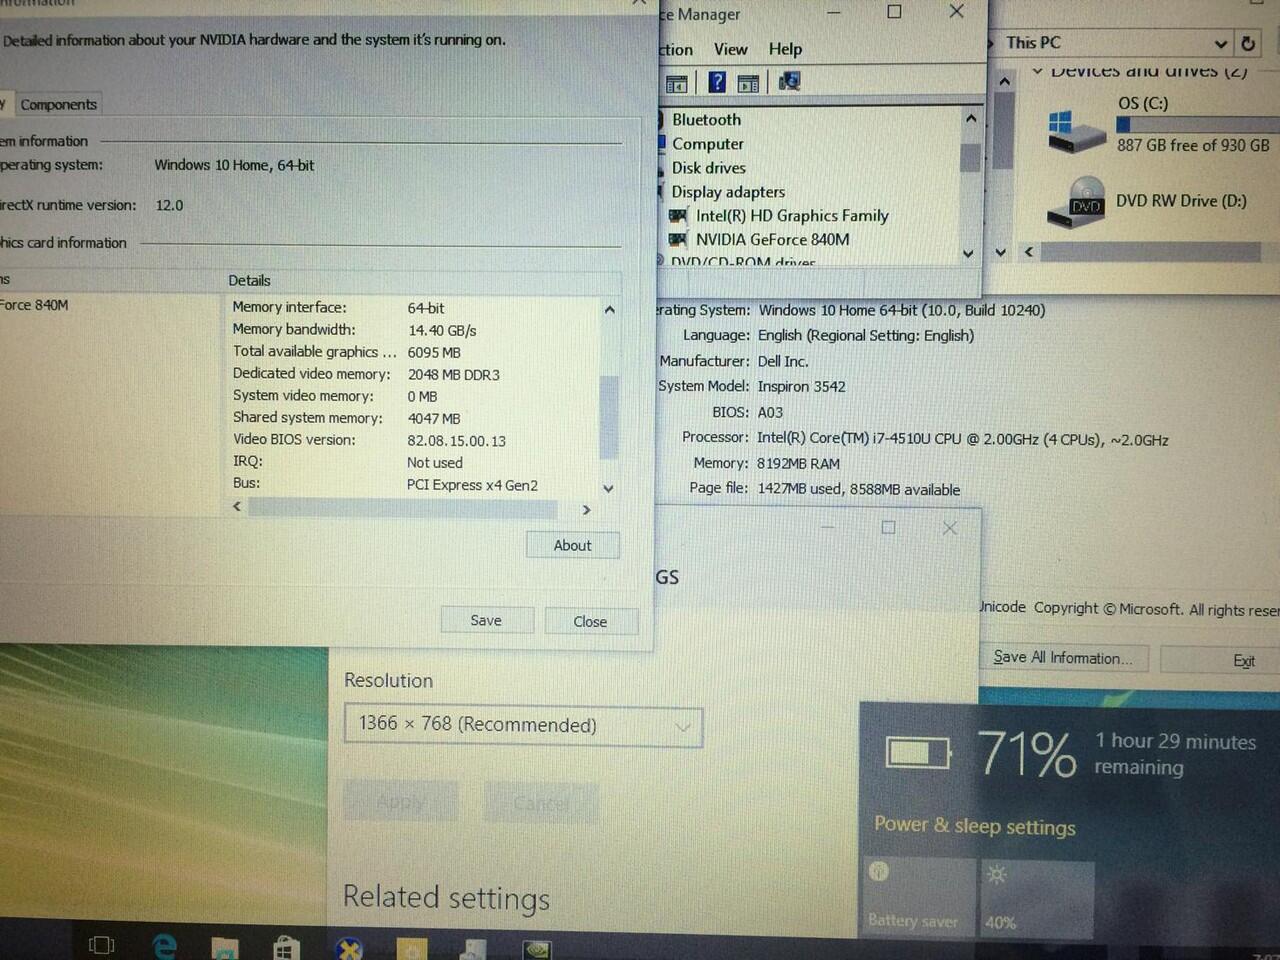Click the OS (C:) drive usage bar
This screenshot has width=1280, height=960.
click(x=1197, y=124)
